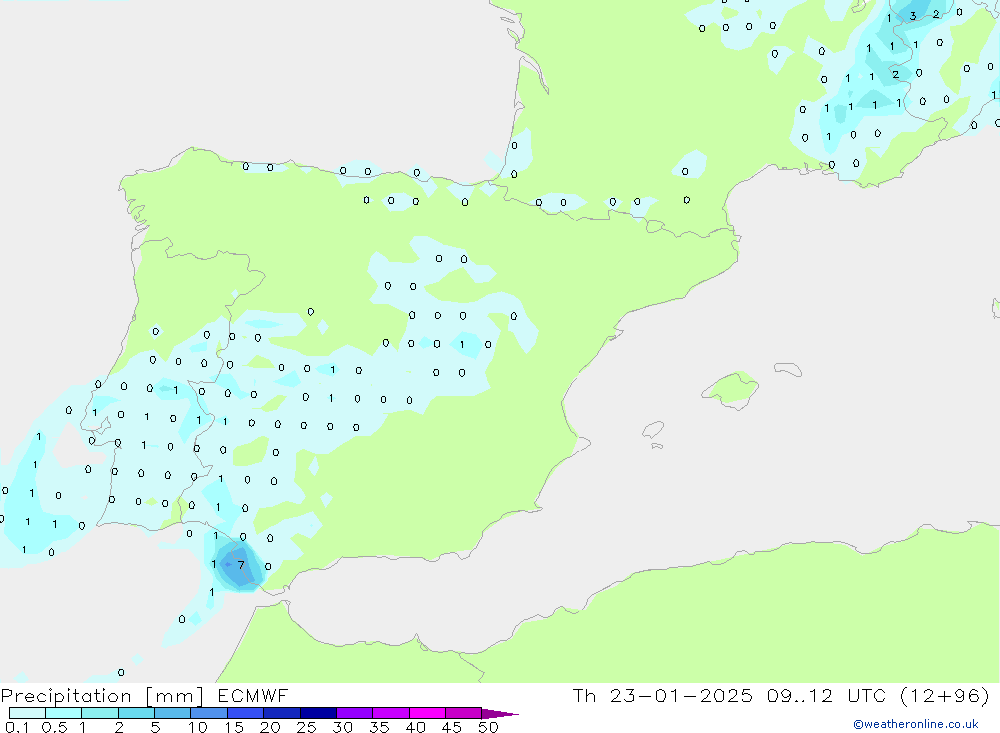This screenshot has height=733, width=1000.
Task: Pick the 35–40 mm violet legend swatch
Action: click(x=391, y=713)
